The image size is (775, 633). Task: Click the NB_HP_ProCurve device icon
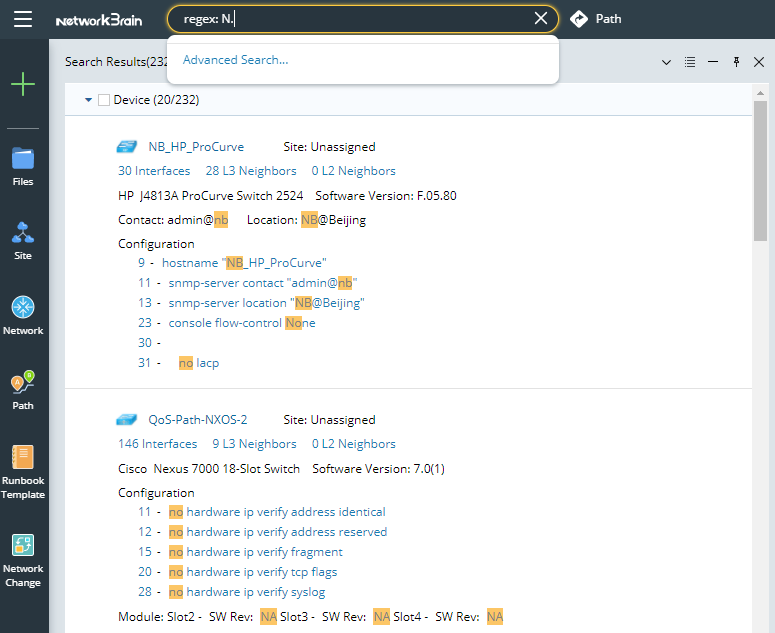click(x=127, y=146)
